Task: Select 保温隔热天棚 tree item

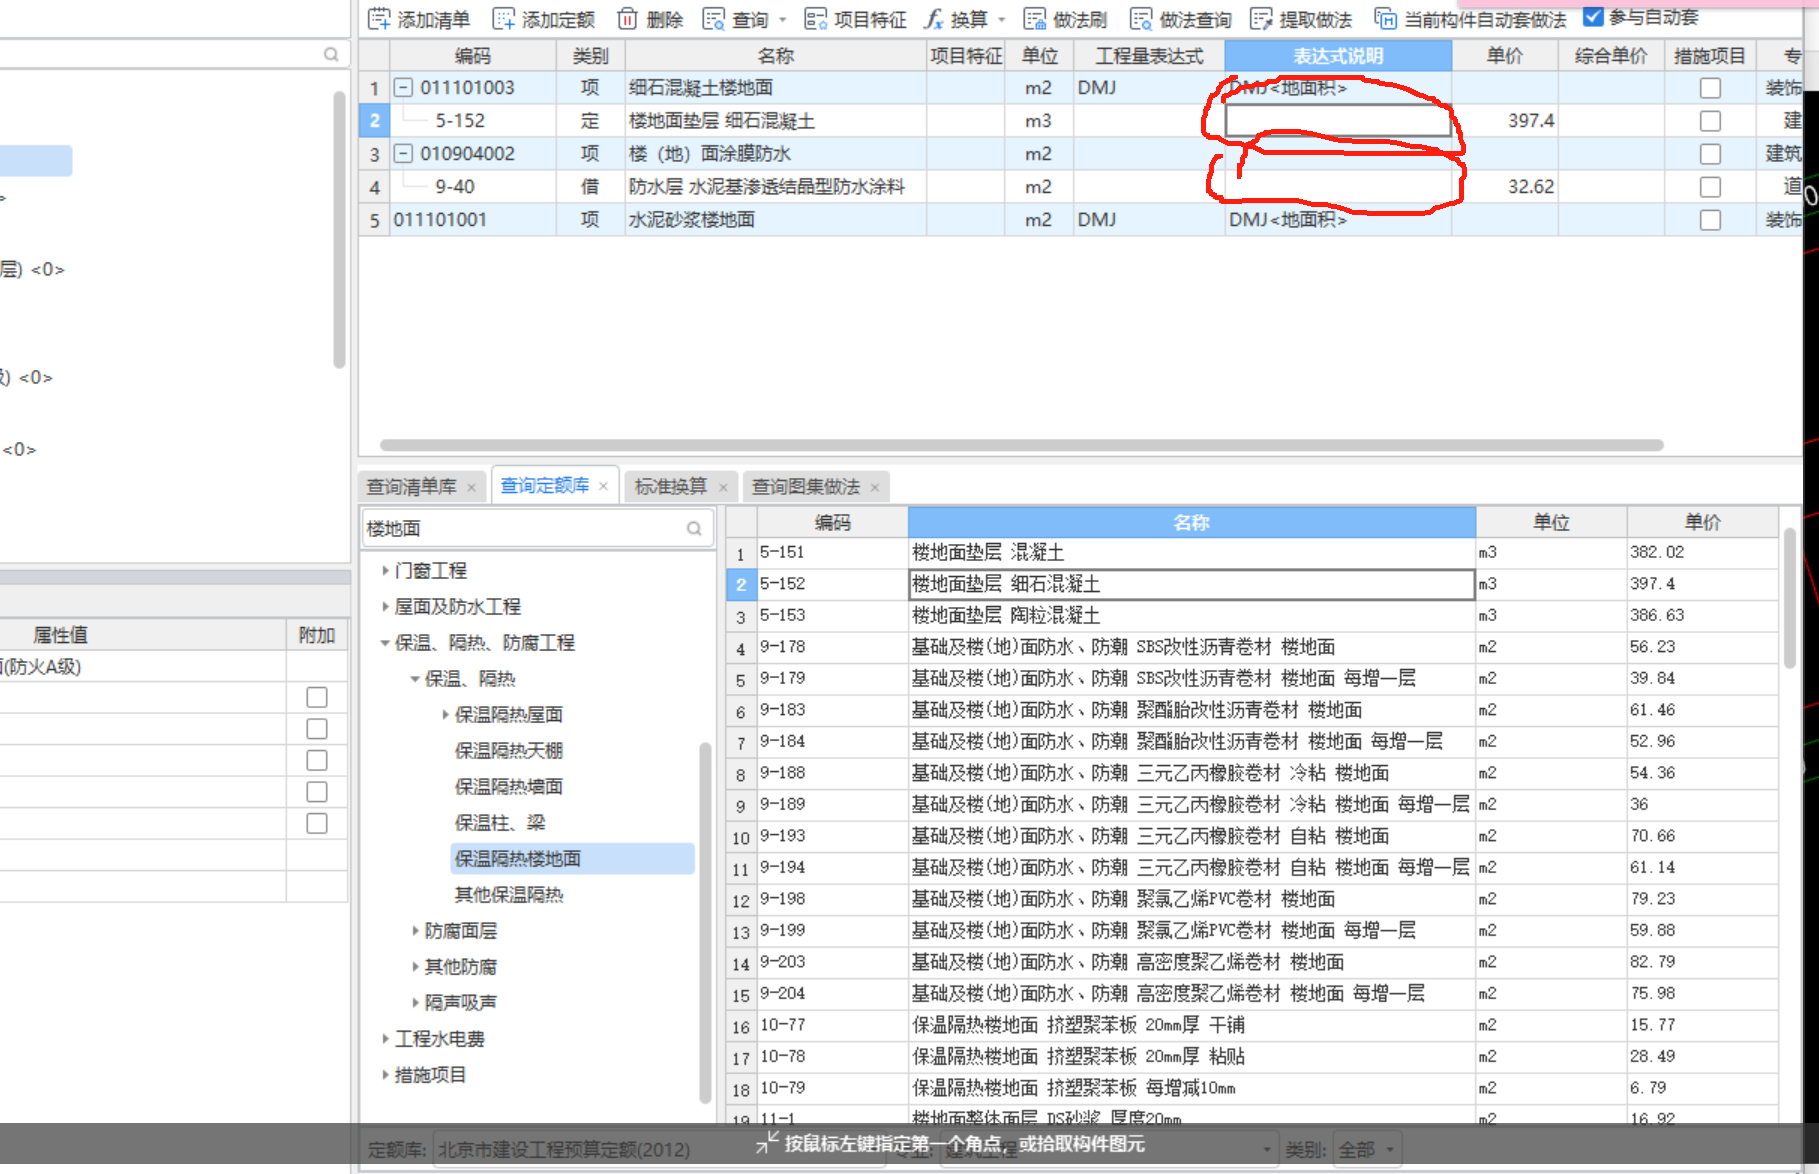Action: point(509,751)
